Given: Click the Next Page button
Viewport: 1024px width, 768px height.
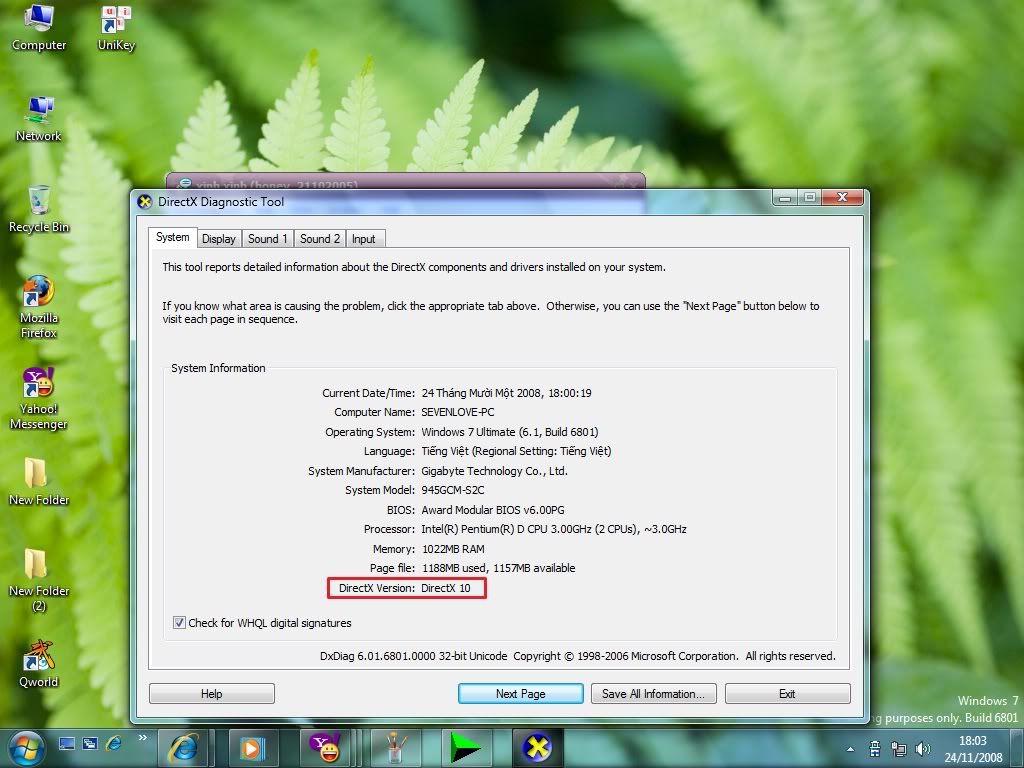Looking at the screenshot, I should 520,694.
